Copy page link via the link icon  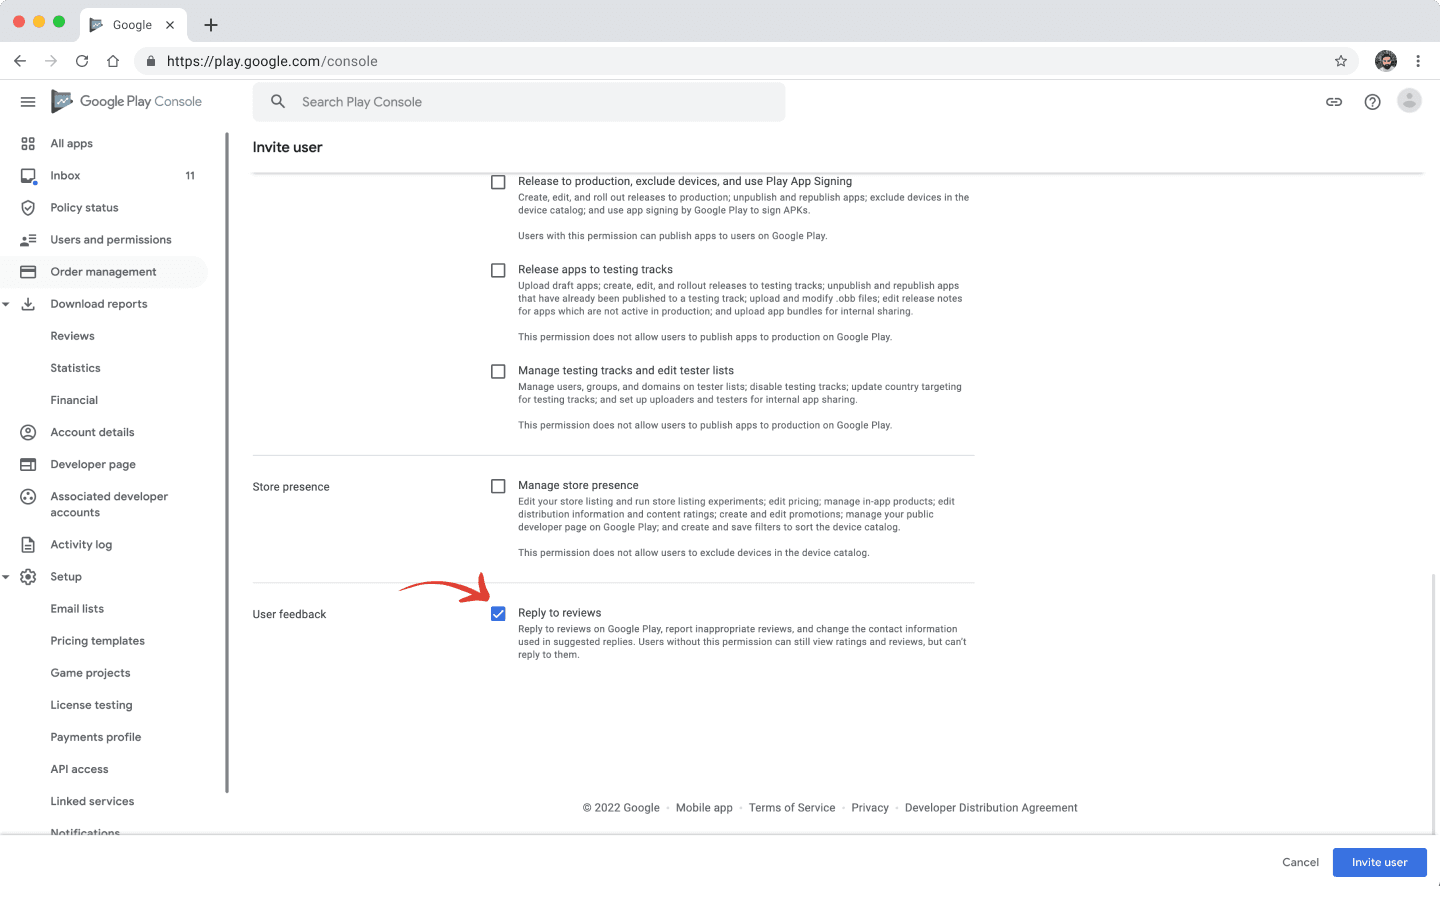(x=1334, y=102)
